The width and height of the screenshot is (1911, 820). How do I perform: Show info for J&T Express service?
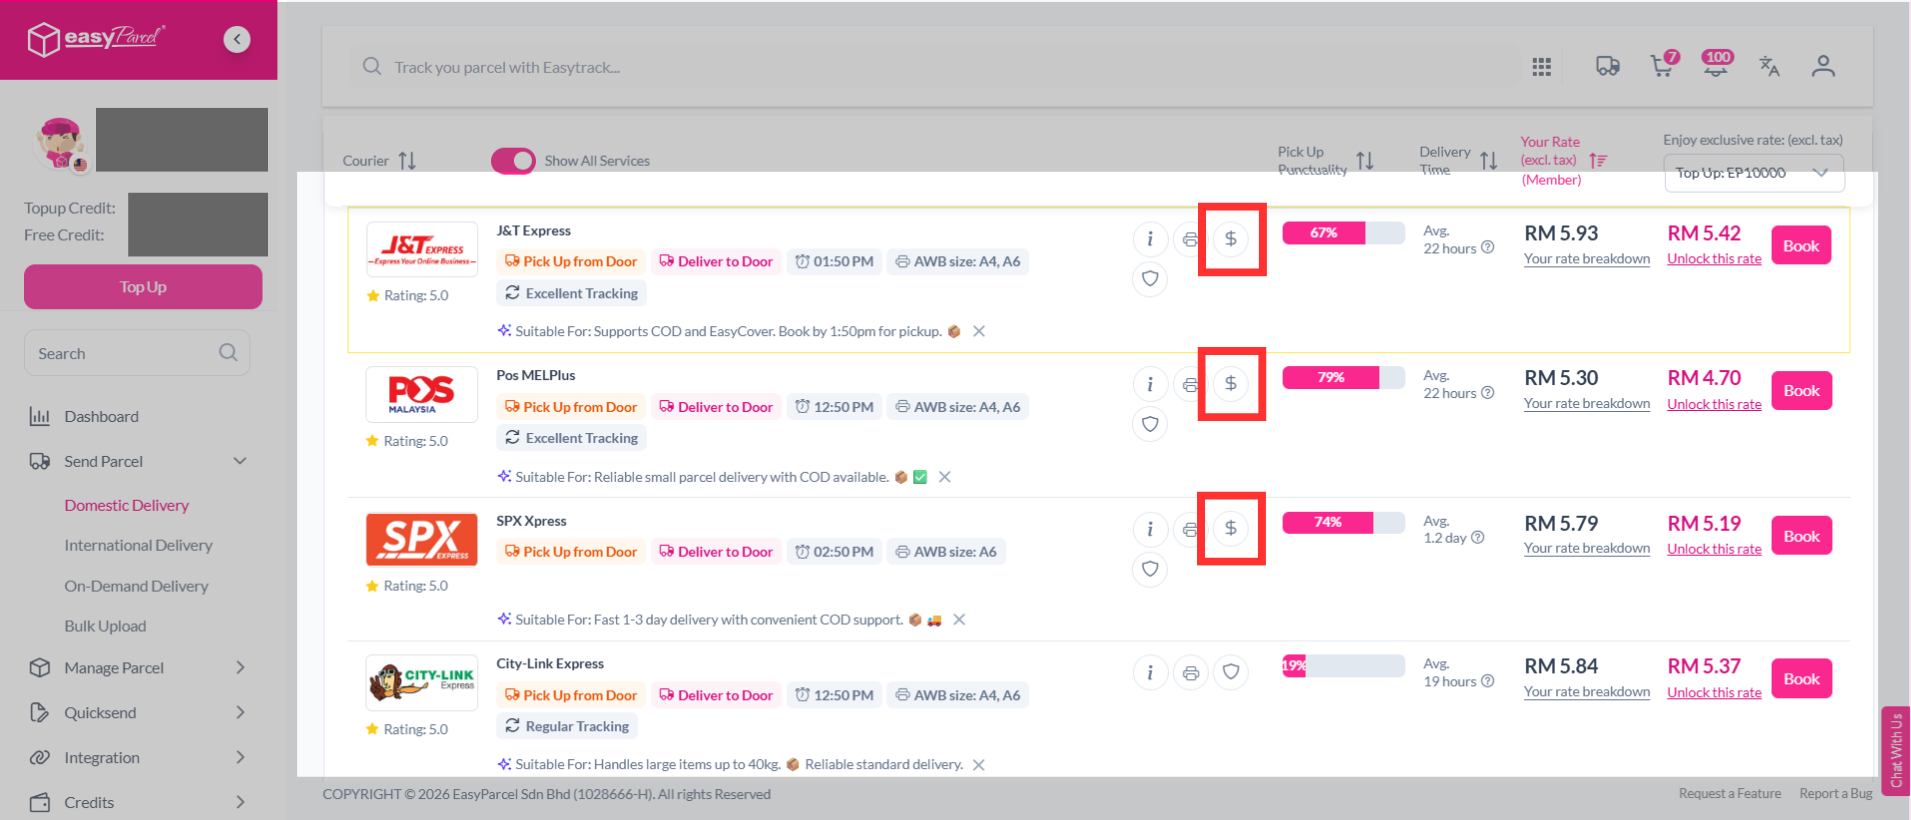(1150, 239)
